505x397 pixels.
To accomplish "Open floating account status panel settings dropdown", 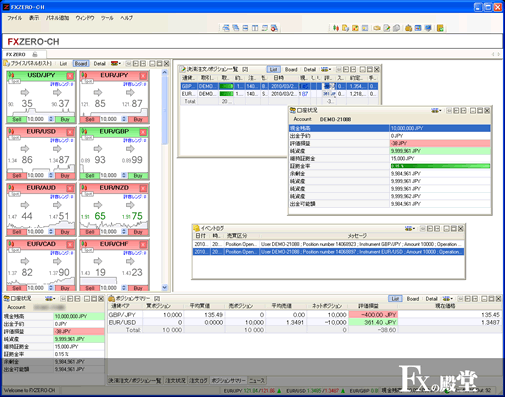I will click(x=436, y=110).
